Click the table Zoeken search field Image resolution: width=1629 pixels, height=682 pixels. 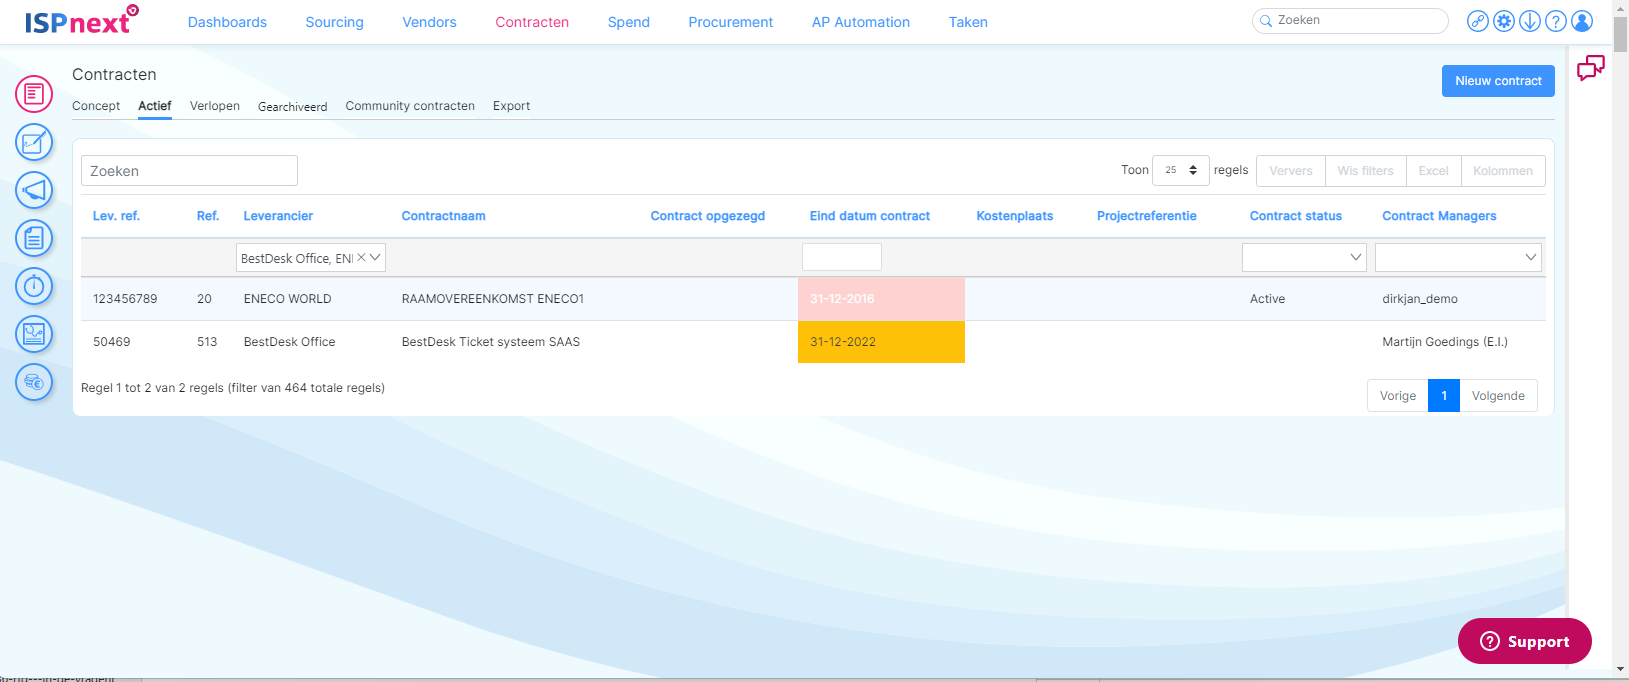point(189,171)
